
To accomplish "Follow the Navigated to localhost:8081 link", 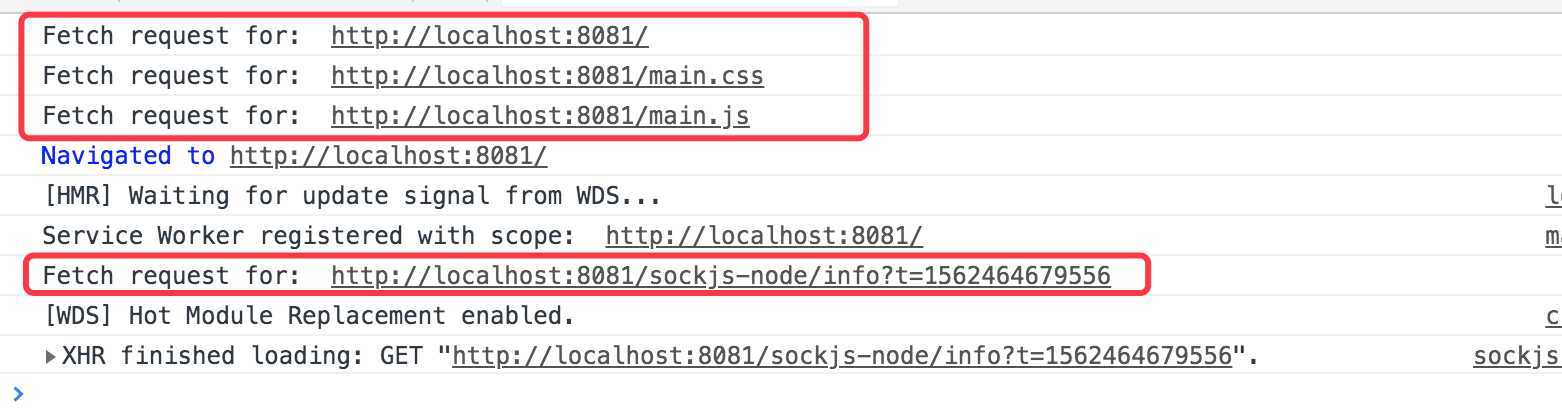I will coord(388,156).
